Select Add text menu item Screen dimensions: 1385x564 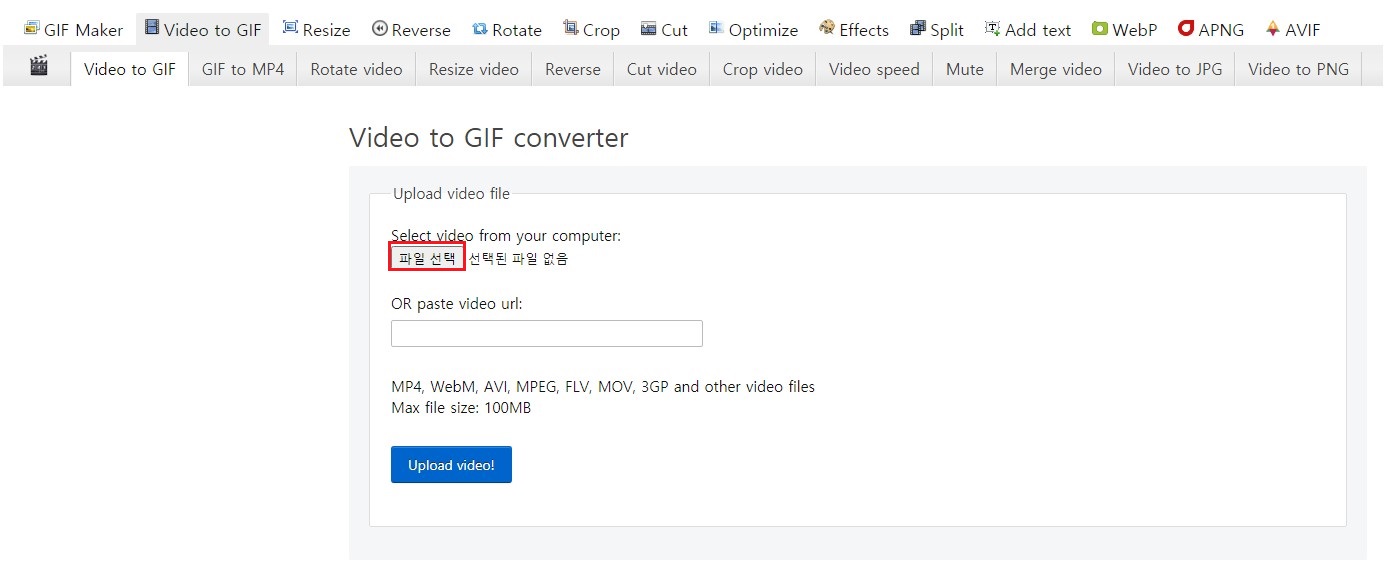(x=1028, y=29)
